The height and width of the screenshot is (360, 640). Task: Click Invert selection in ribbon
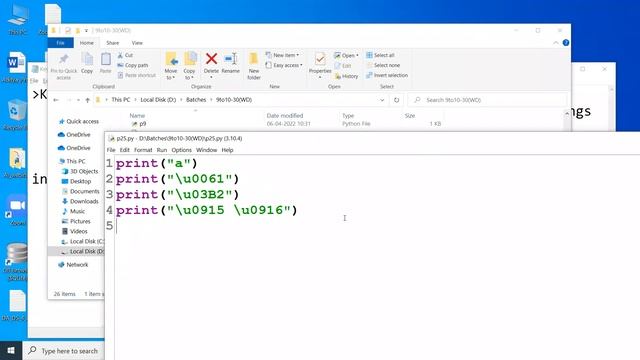(x=387, y=76)
